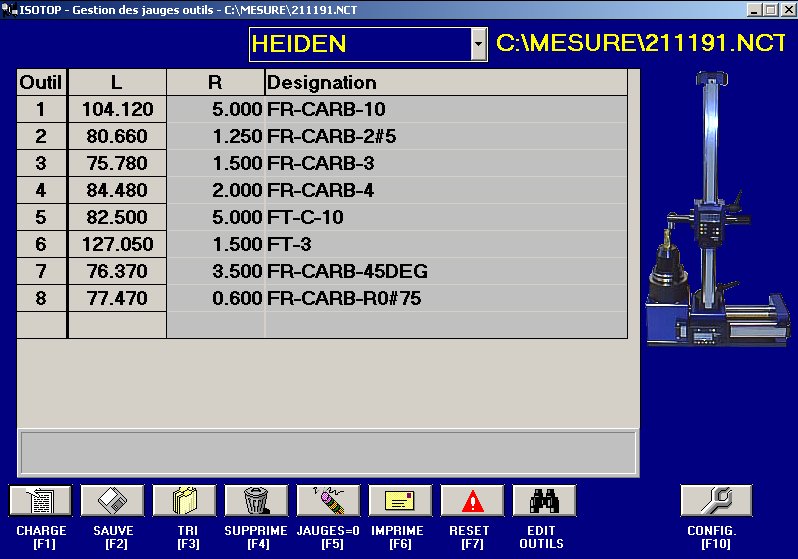Viewport: 798px width, 559px height.
Task: Close the ISOTOP window
Action: tap(788, 10)
